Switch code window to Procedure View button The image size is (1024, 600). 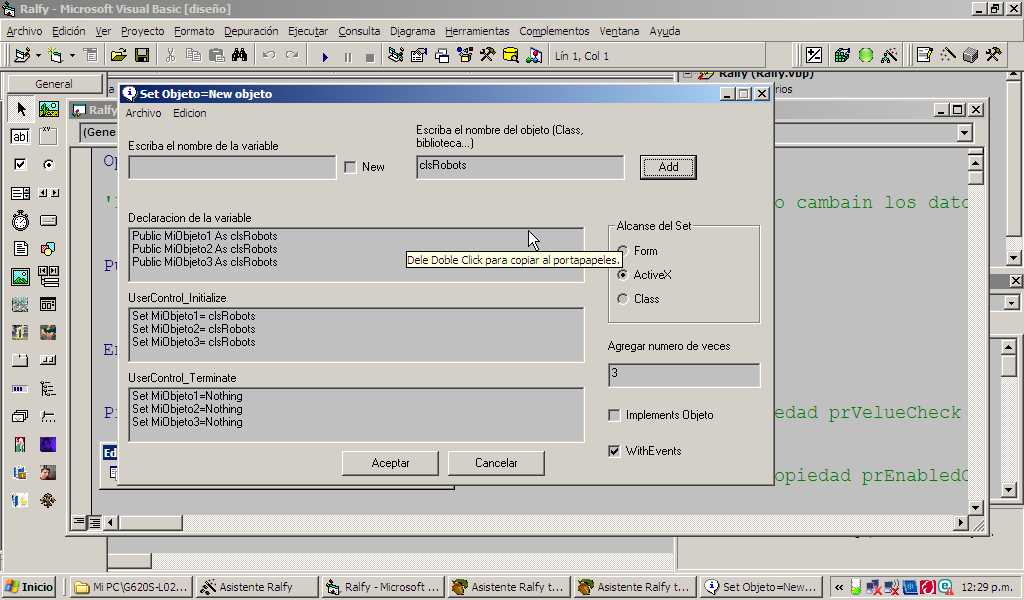78,522
